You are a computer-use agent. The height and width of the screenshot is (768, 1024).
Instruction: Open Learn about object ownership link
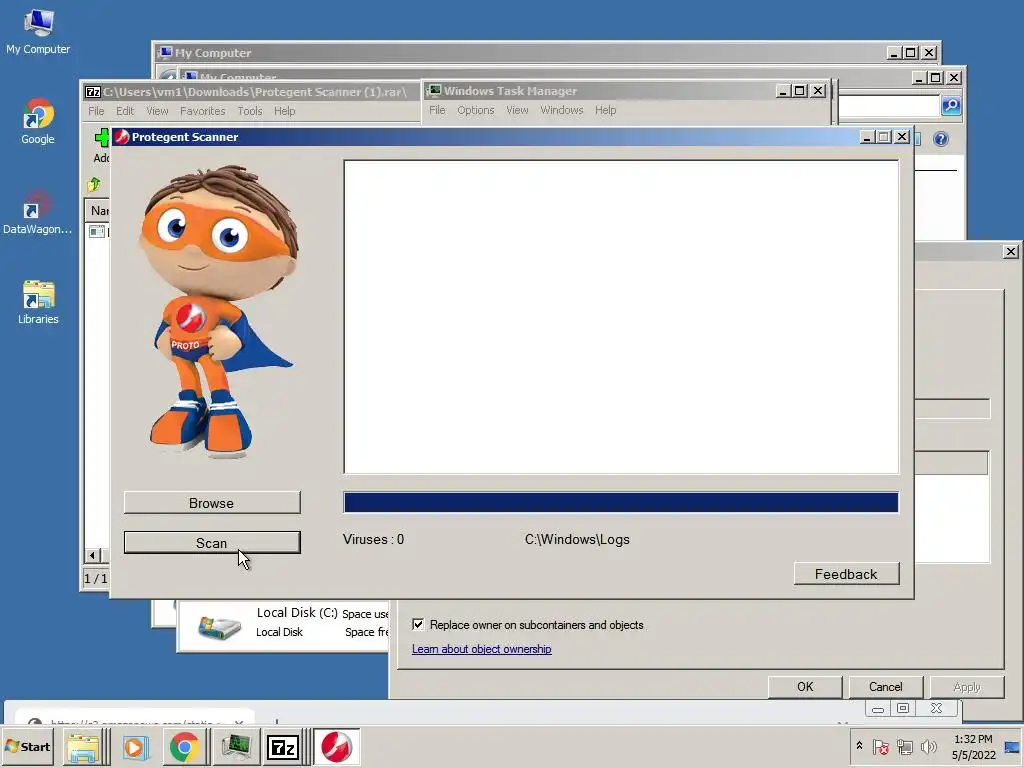point(481,648)
